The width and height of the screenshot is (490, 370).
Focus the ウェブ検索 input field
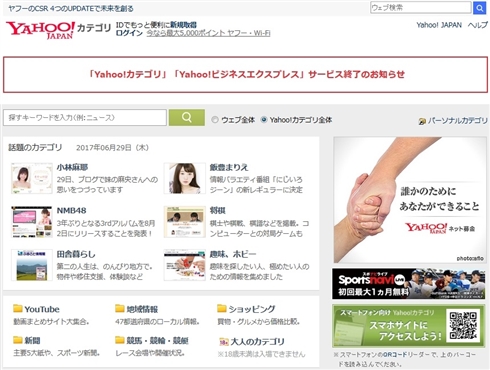coord(421,8)
